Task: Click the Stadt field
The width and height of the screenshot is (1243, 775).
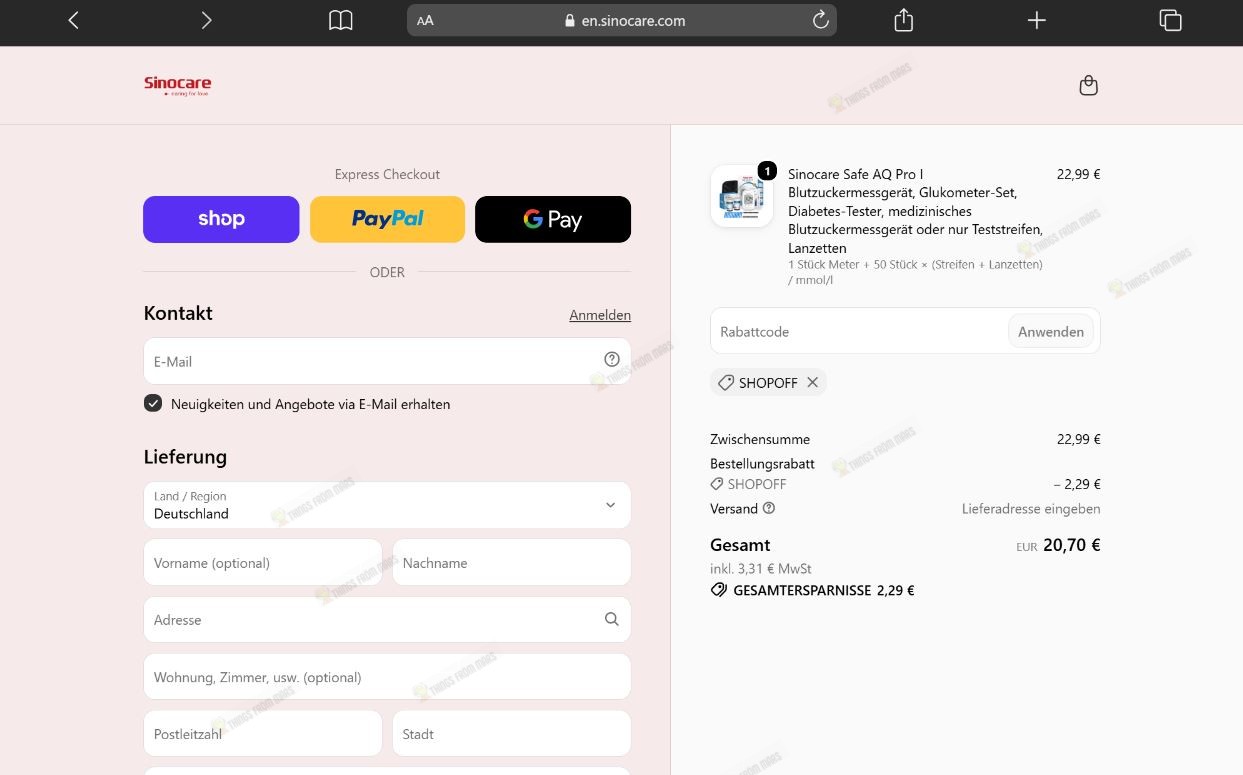Action: 511,734
